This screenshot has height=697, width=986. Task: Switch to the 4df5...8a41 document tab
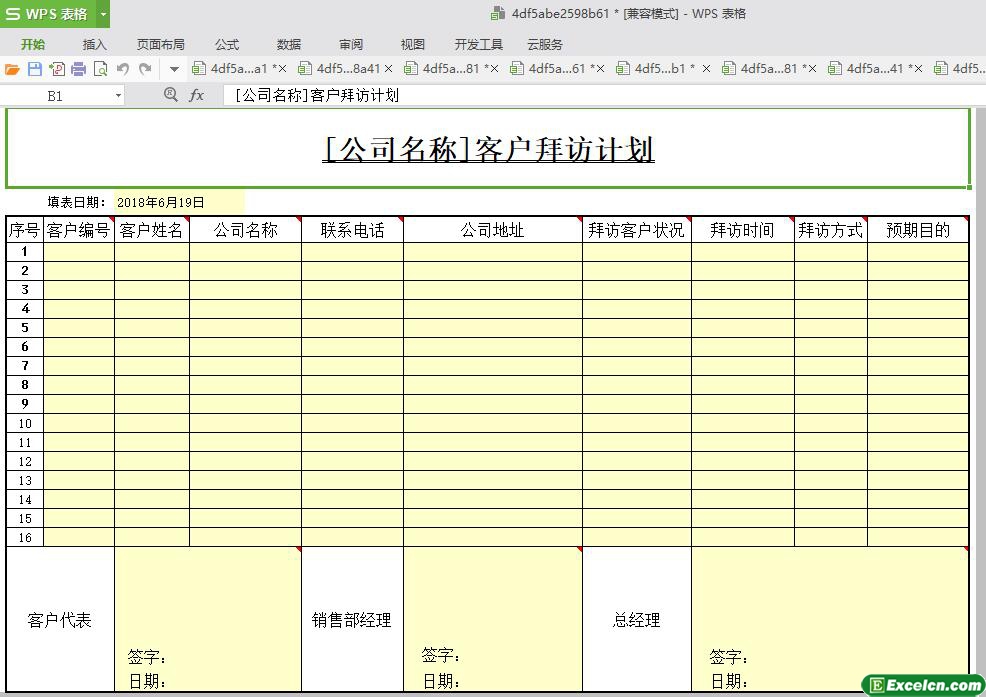pyautogui.click(x=347, y=69)
